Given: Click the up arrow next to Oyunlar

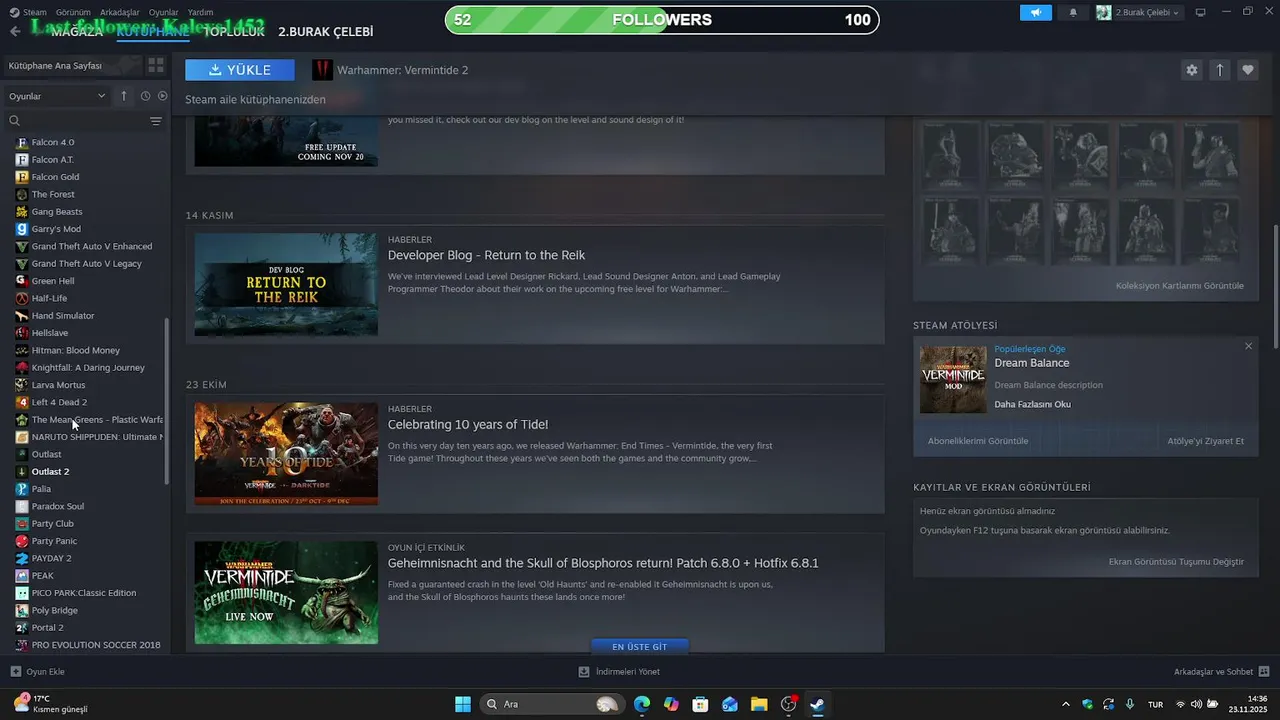Looking at the screenshot, I should [x=124, y=96].
